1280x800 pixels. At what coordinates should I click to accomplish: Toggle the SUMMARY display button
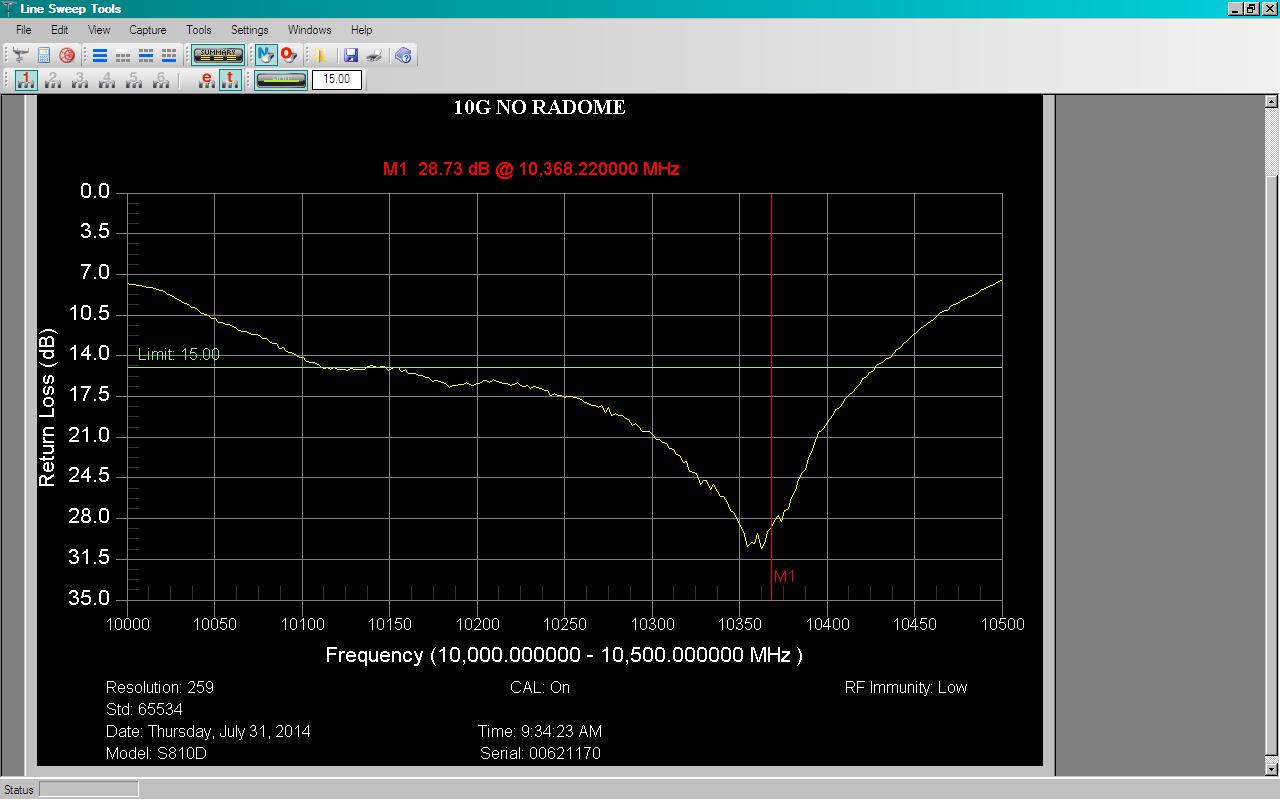click(x=218, y=55)
